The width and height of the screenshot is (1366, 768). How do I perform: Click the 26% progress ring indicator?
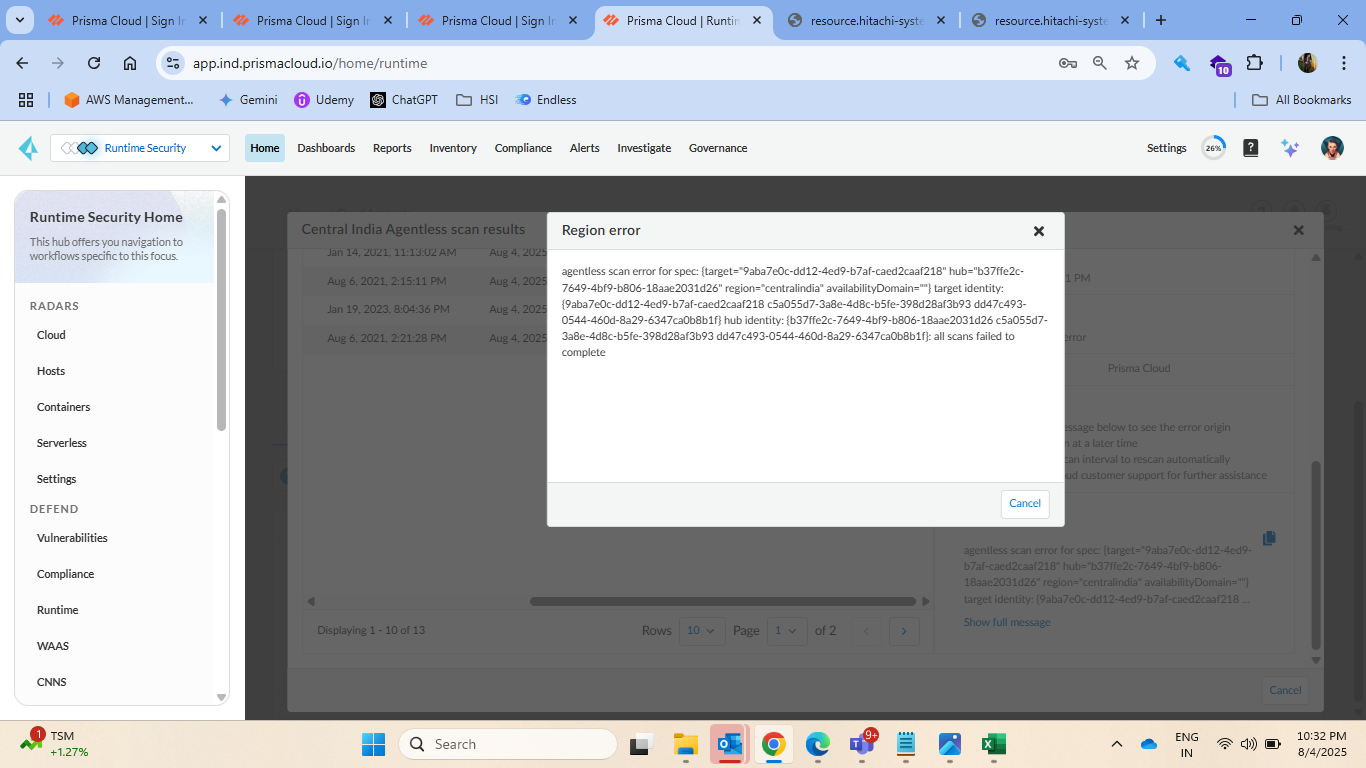click(x=1213, y=148)
